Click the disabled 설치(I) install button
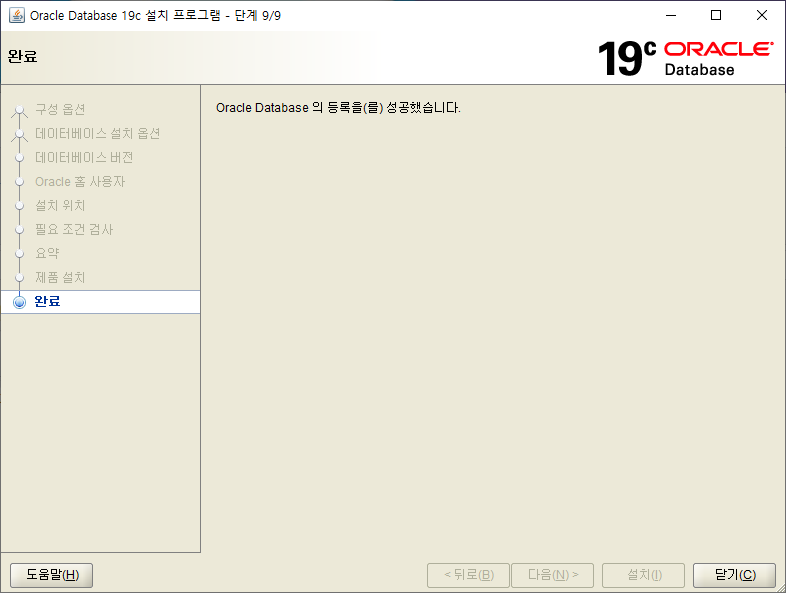786x593 pixels. coord(644,574)
